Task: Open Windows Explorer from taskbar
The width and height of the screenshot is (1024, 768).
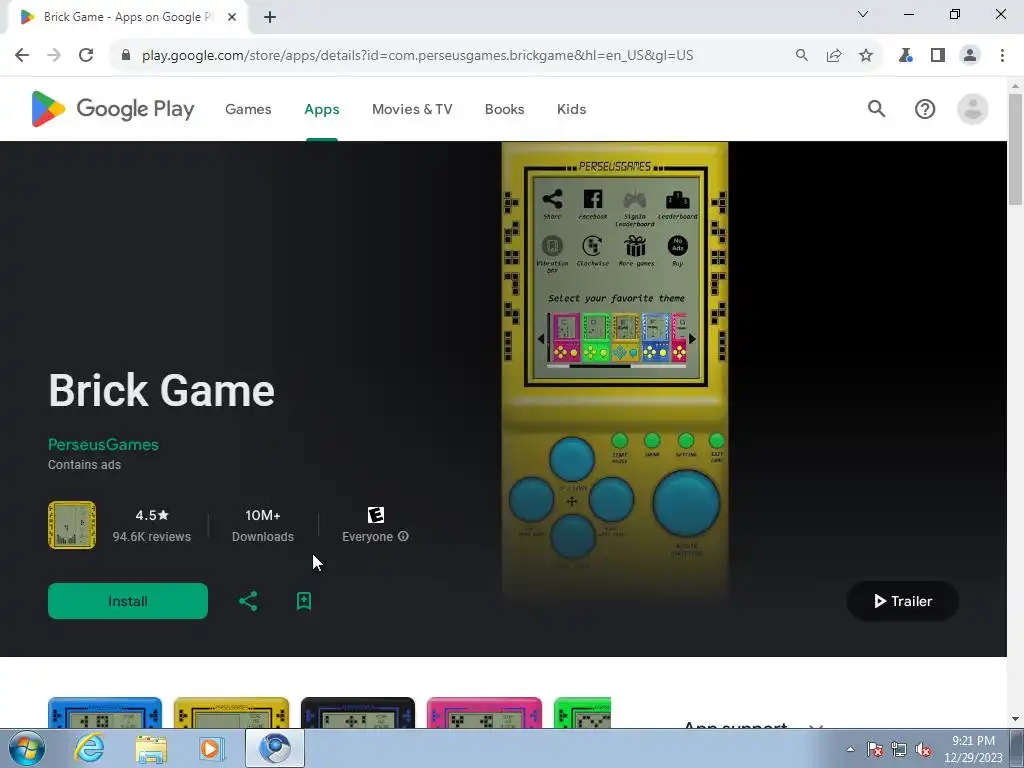Action: click(x=151, y=748)
